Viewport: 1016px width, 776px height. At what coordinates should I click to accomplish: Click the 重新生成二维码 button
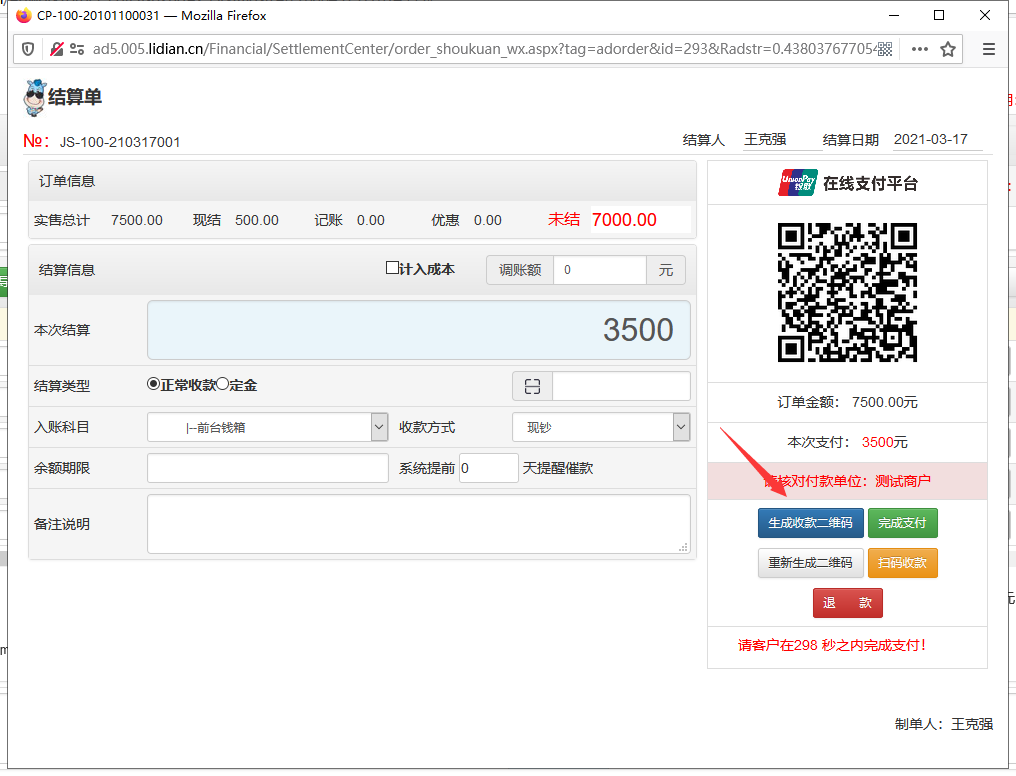pyautogui.click(x=810, y=563)
